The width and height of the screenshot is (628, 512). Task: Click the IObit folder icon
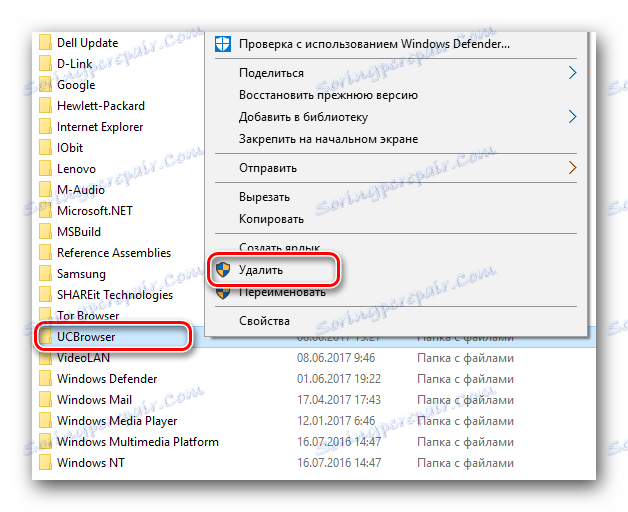(45, 147)
